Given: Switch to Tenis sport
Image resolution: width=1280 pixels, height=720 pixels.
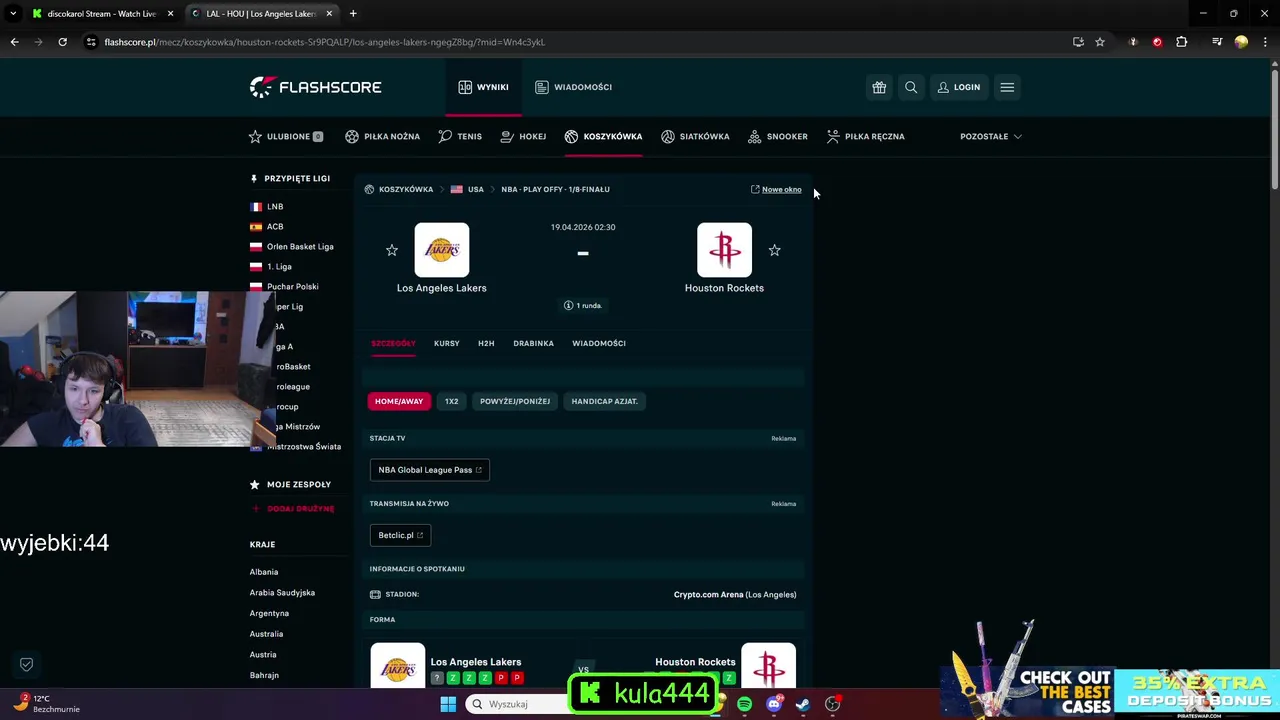Looking at the screenshot, I should (460, 136).
